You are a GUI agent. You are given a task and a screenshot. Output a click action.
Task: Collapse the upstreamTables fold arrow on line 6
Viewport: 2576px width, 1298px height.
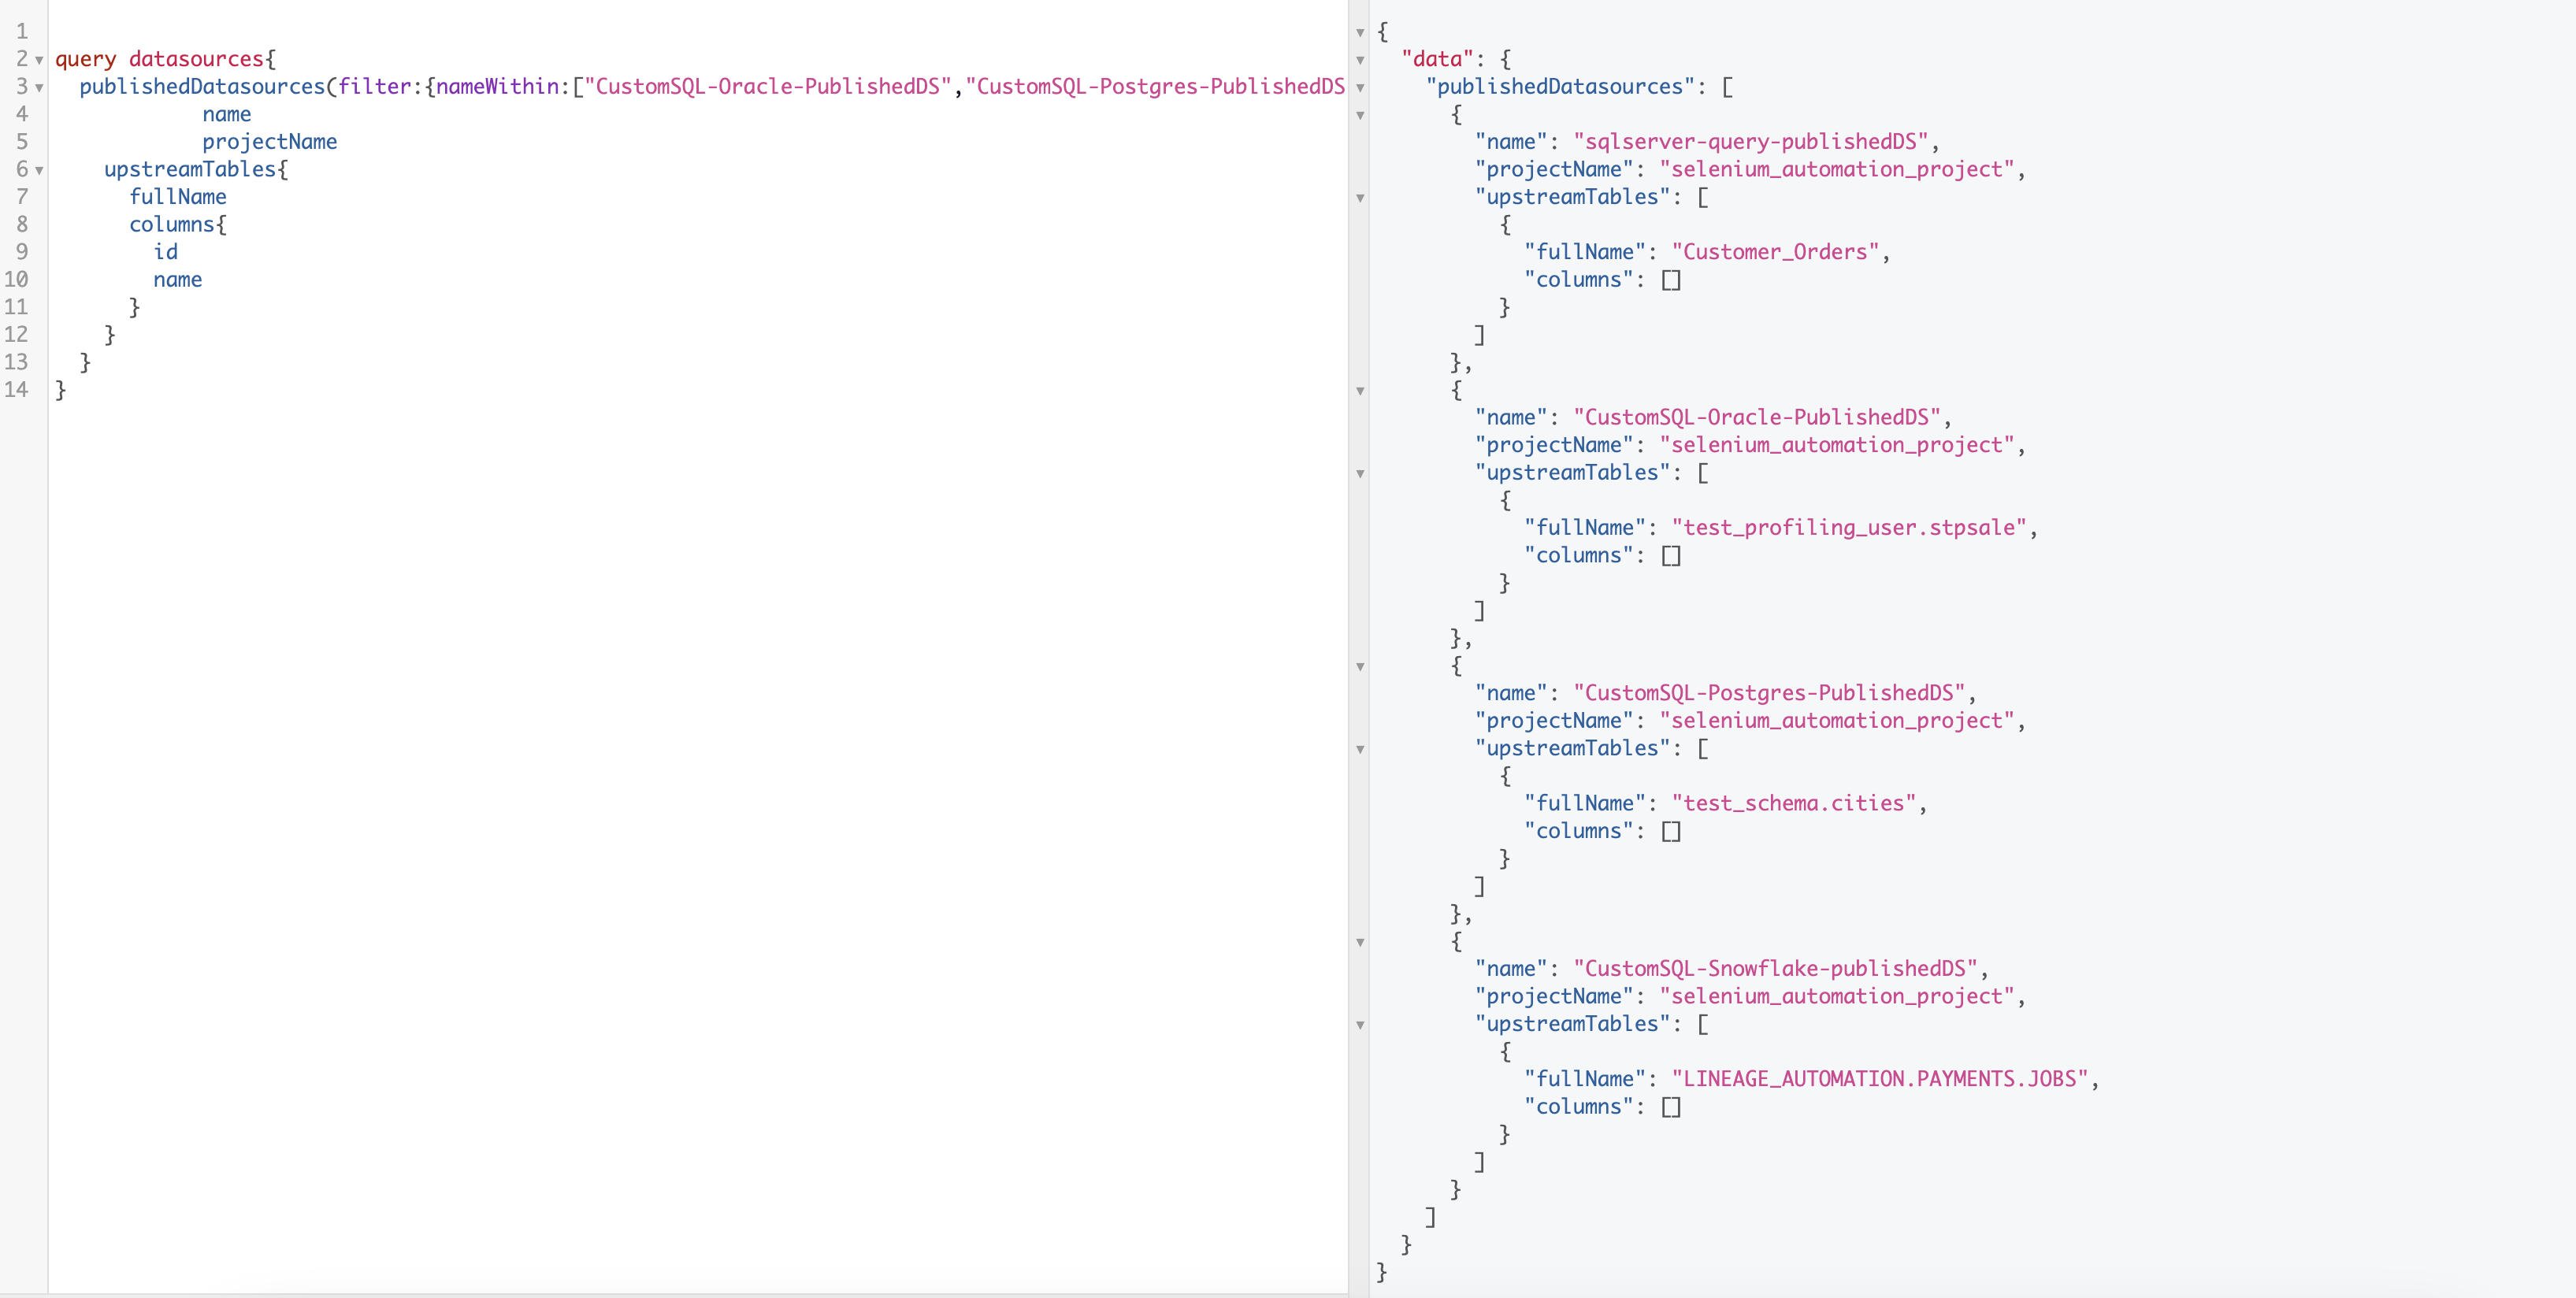pyautogui.click(x=39, y=170)
